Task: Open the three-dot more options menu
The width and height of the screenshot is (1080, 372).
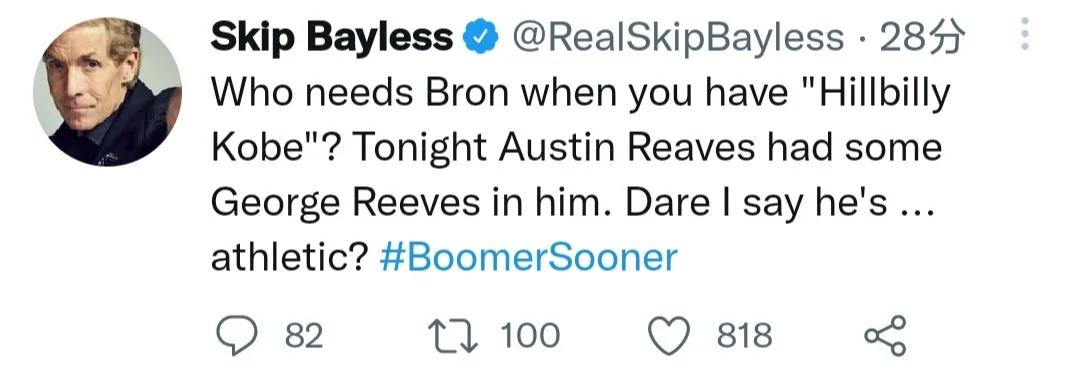Action: [x=1025, y=33]
